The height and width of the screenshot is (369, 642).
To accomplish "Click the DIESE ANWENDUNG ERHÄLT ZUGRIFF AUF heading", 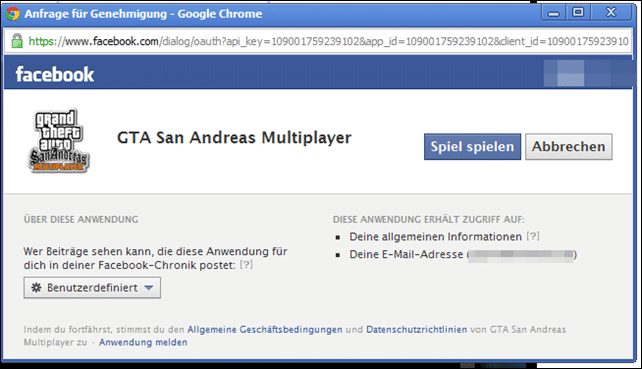I will pyautogui.click(x=429, y=220).
